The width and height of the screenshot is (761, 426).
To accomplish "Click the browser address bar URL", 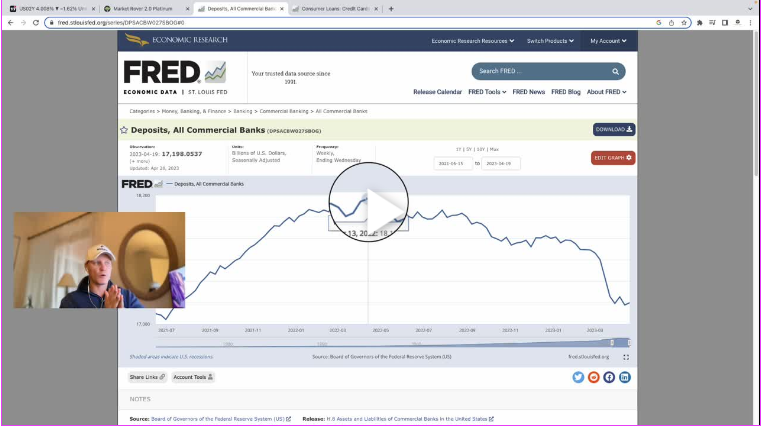I will (x=120, y=23).
